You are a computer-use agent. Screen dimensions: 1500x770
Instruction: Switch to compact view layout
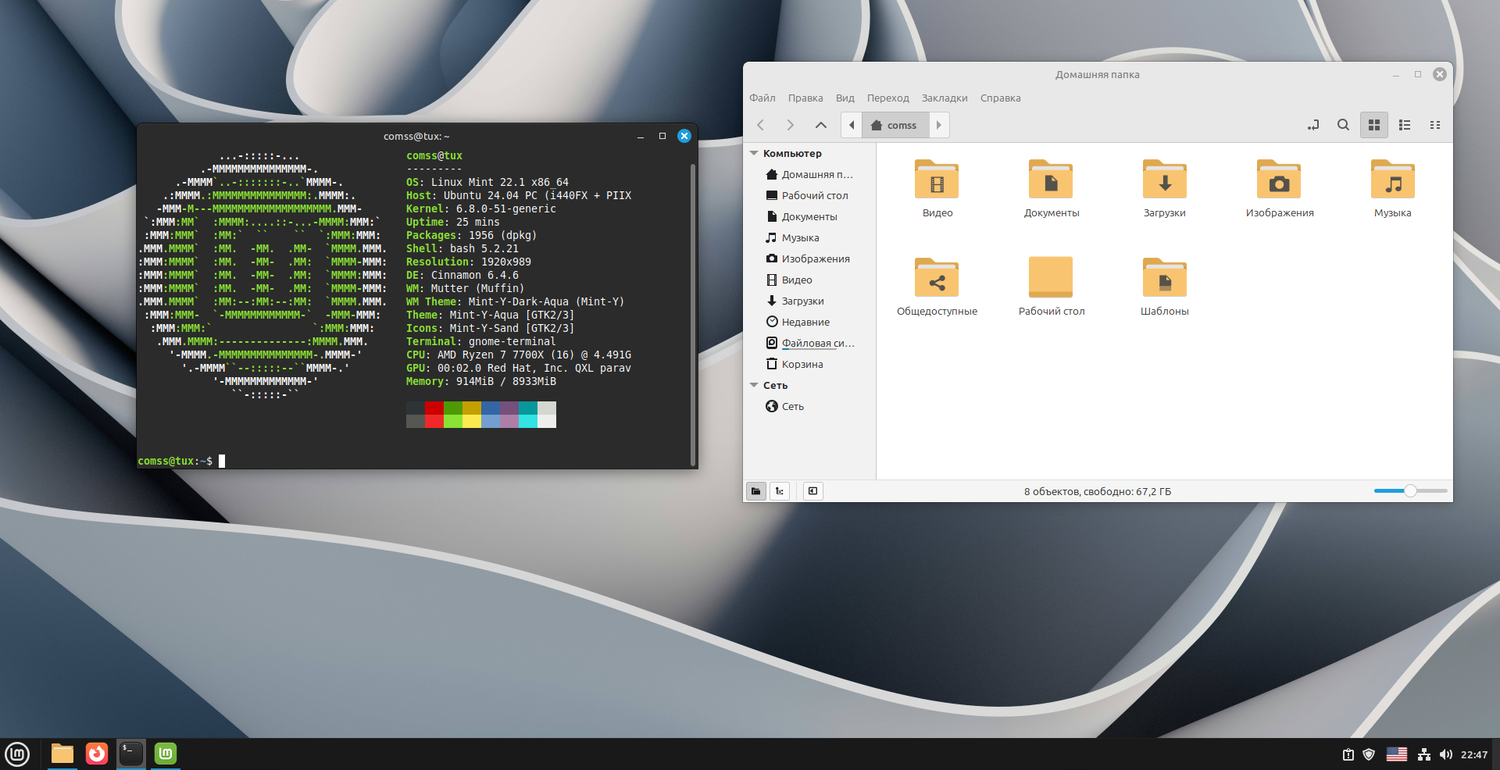click(1435, 125)
